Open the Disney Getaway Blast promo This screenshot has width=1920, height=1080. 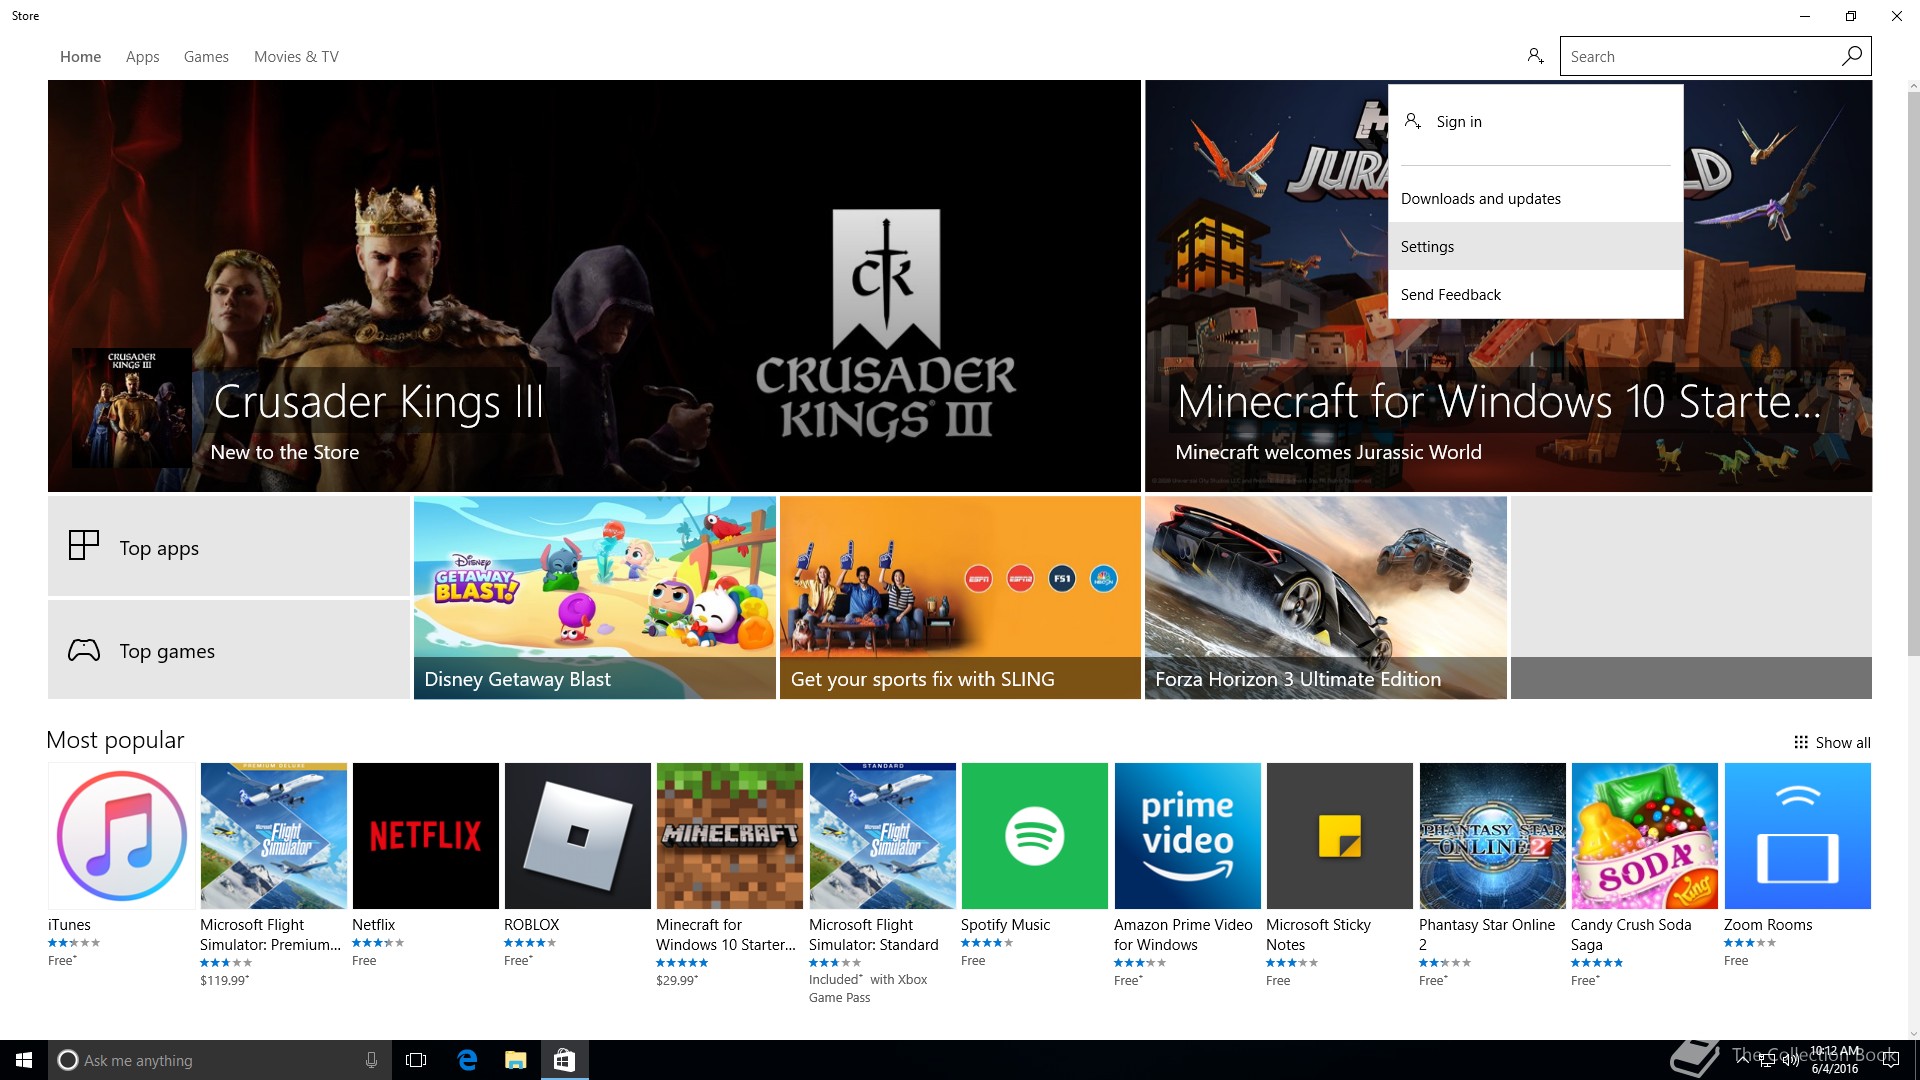[x=594, y=598]
